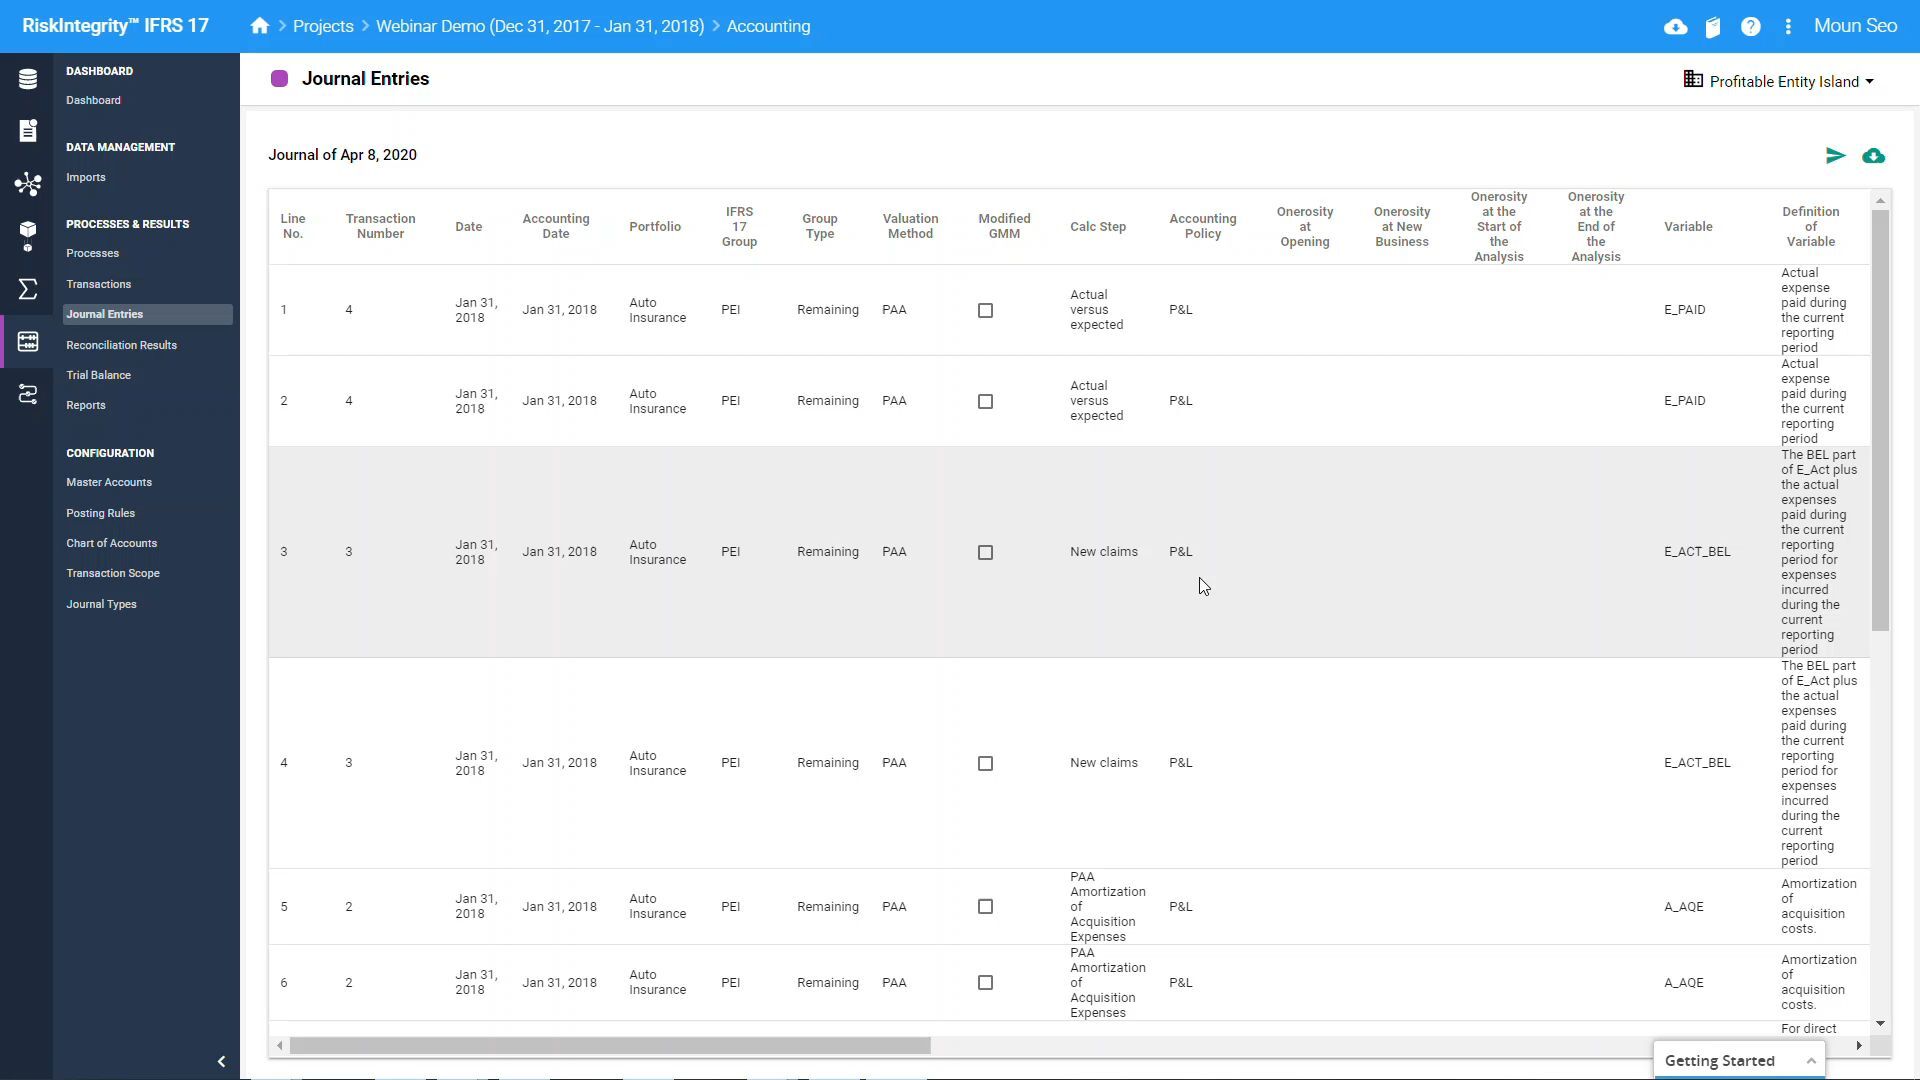Click Projects in the breadcrumb
1920x1080 pixels.
[323, 26]
